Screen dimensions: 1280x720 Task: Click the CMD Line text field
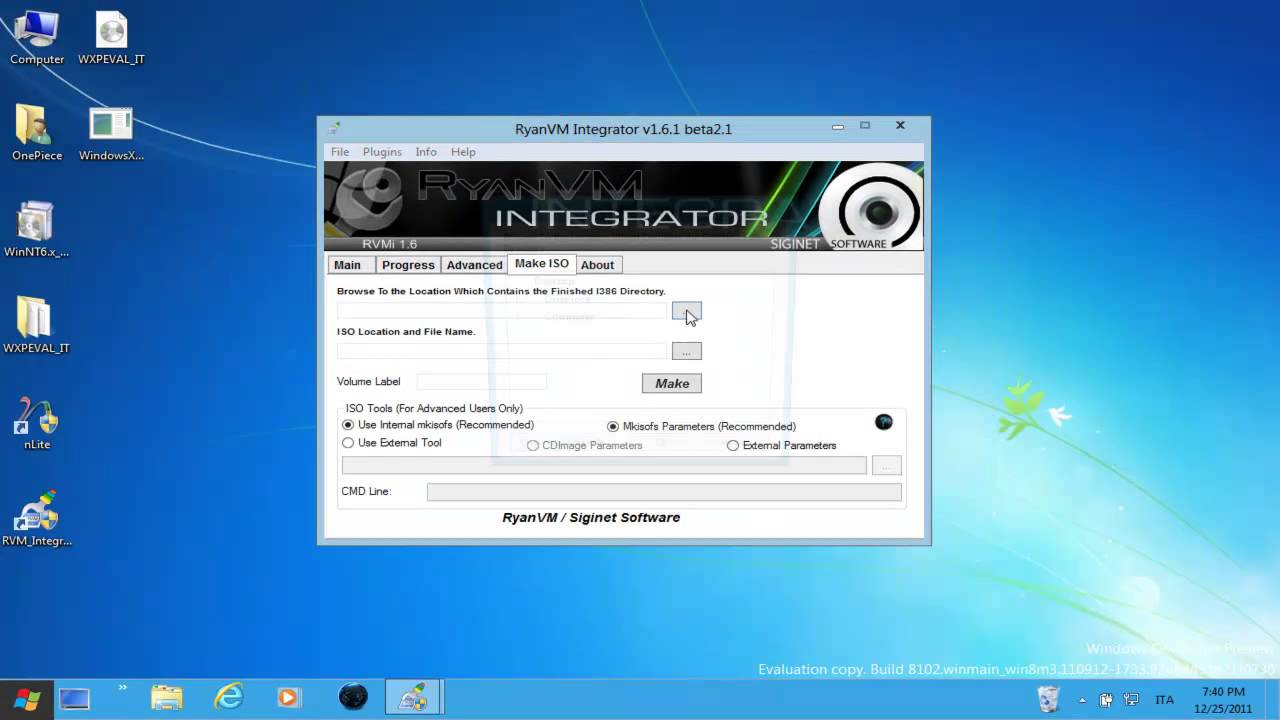click(x=664, y=492)
